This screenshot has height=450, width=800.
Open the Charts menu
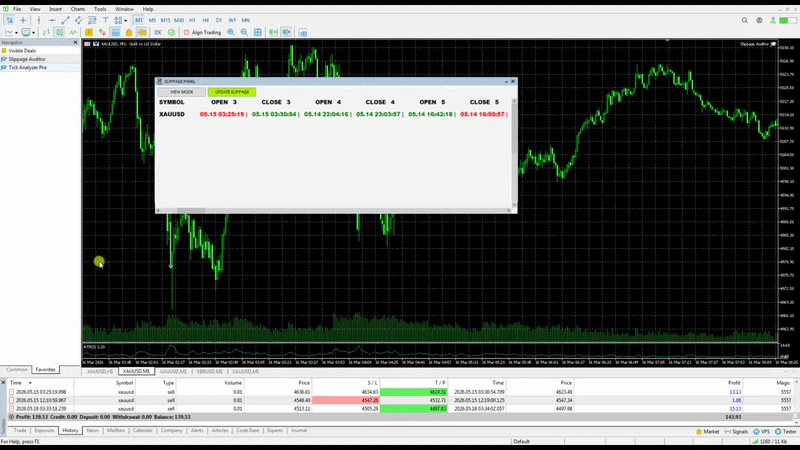(78, 9)
